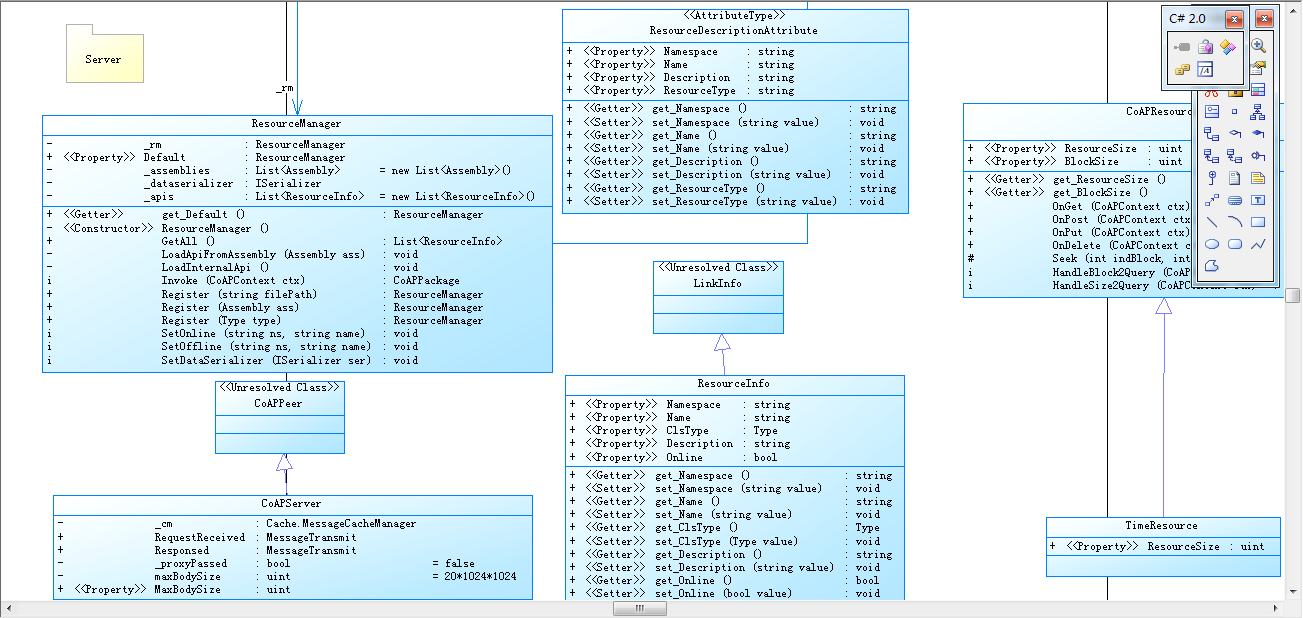Click the BlockSize property row
Viewport: 1303px width, 618px height.
[1081, 161]
